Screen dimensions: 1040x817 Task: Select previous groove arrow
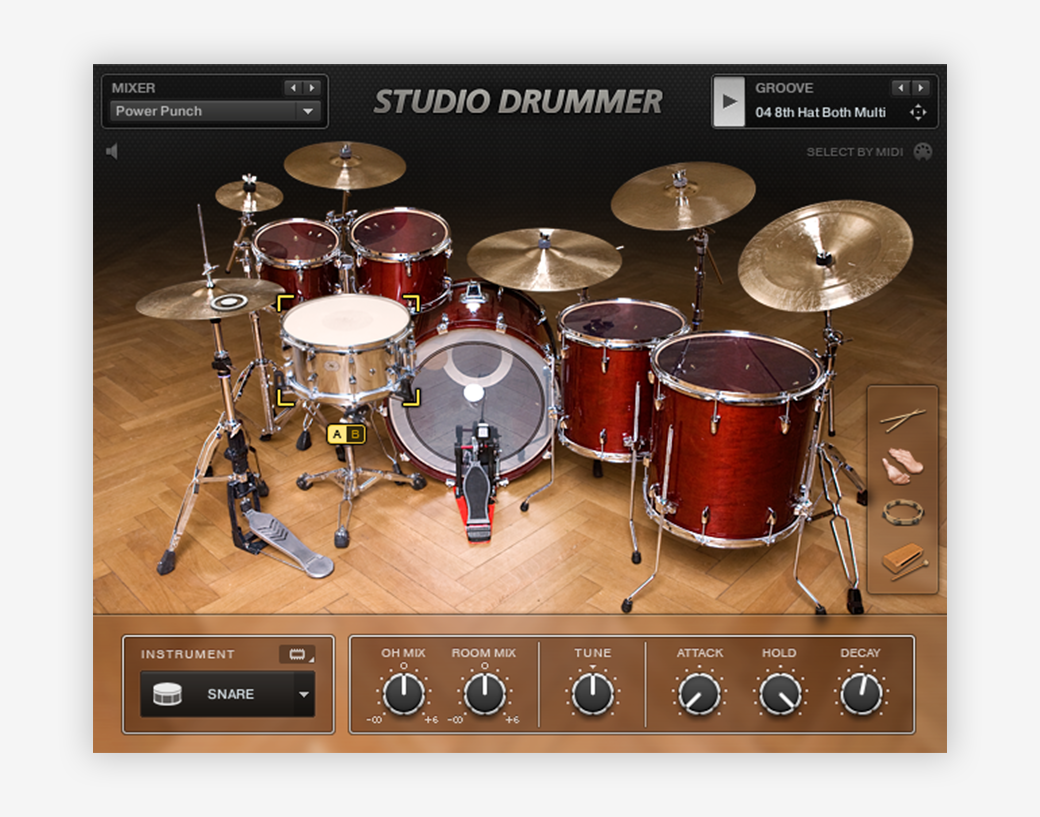901,88
